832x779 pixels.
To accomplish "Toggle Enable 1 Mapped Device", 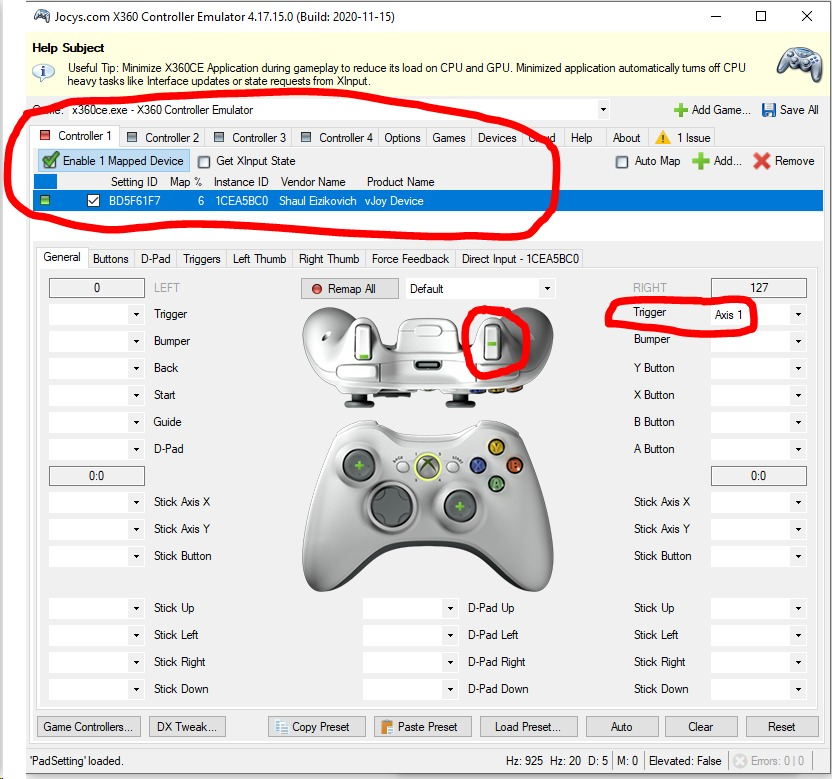I will 112,161.
